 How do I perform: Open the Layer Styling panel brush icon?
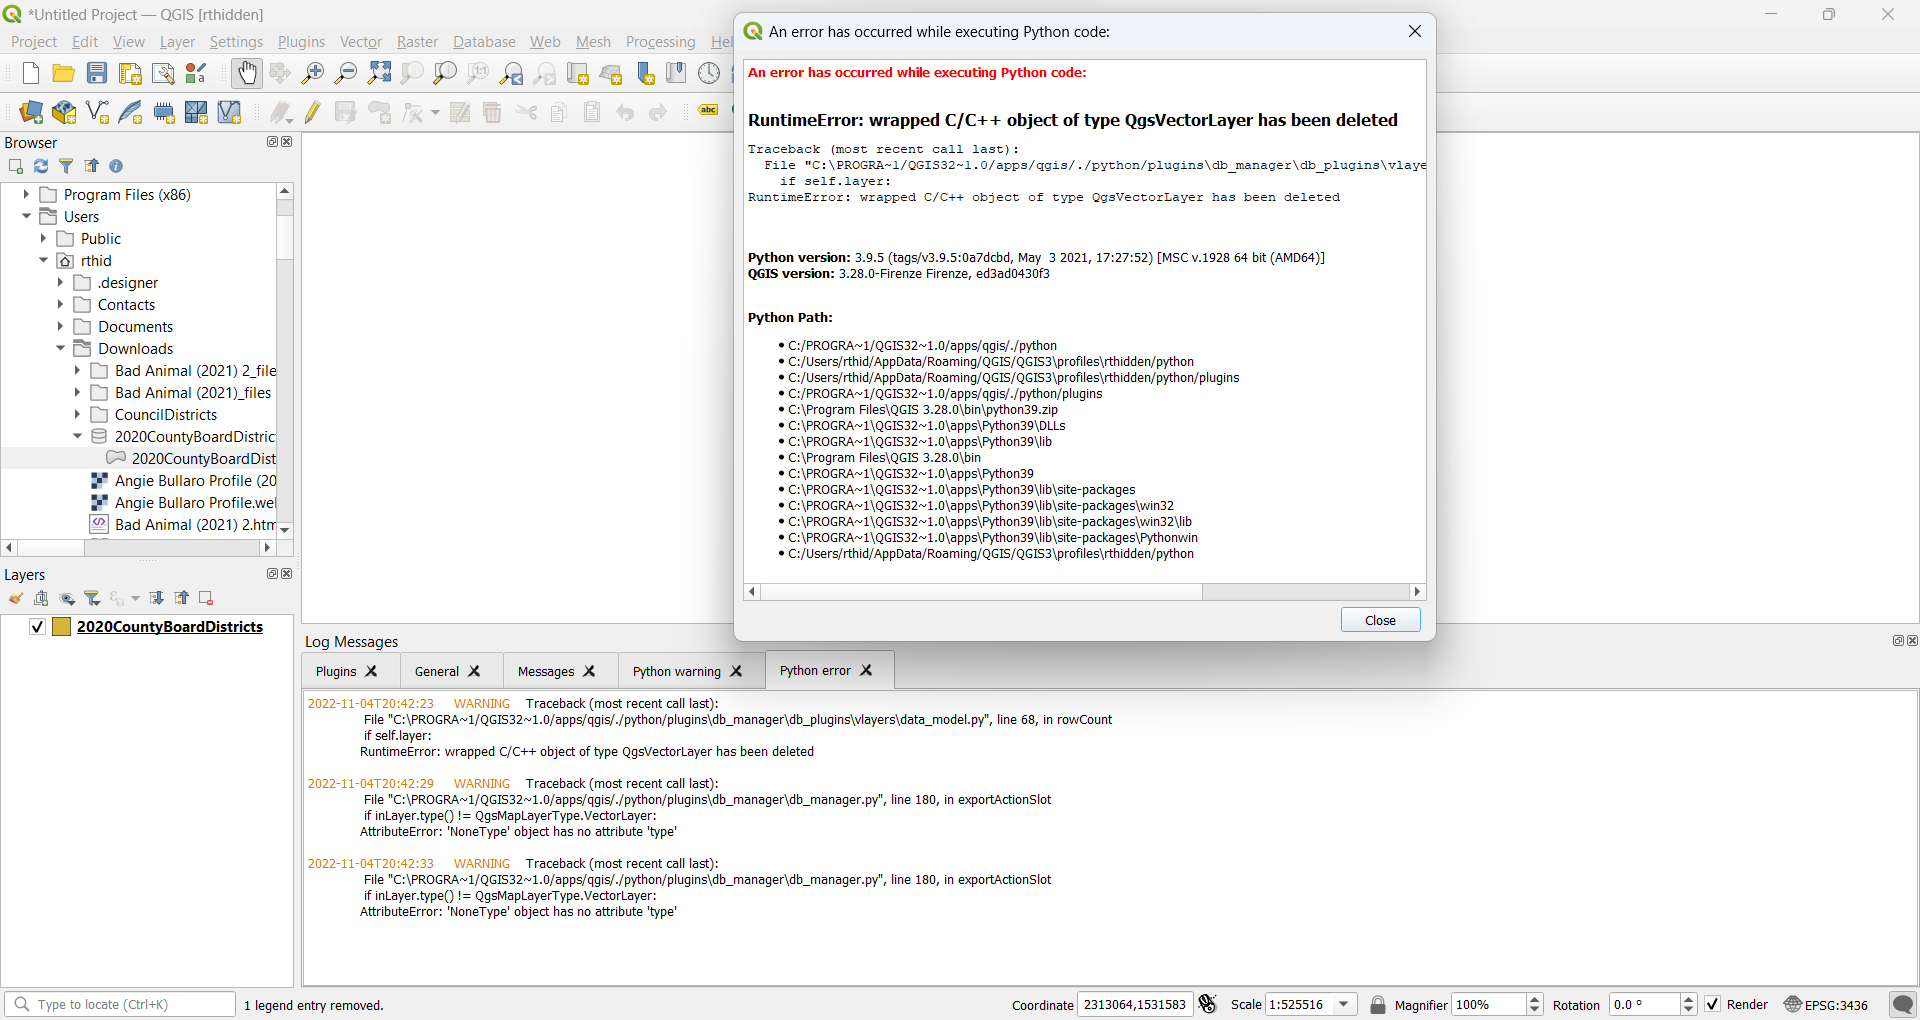pyautogui.click(x=16, y=598)
